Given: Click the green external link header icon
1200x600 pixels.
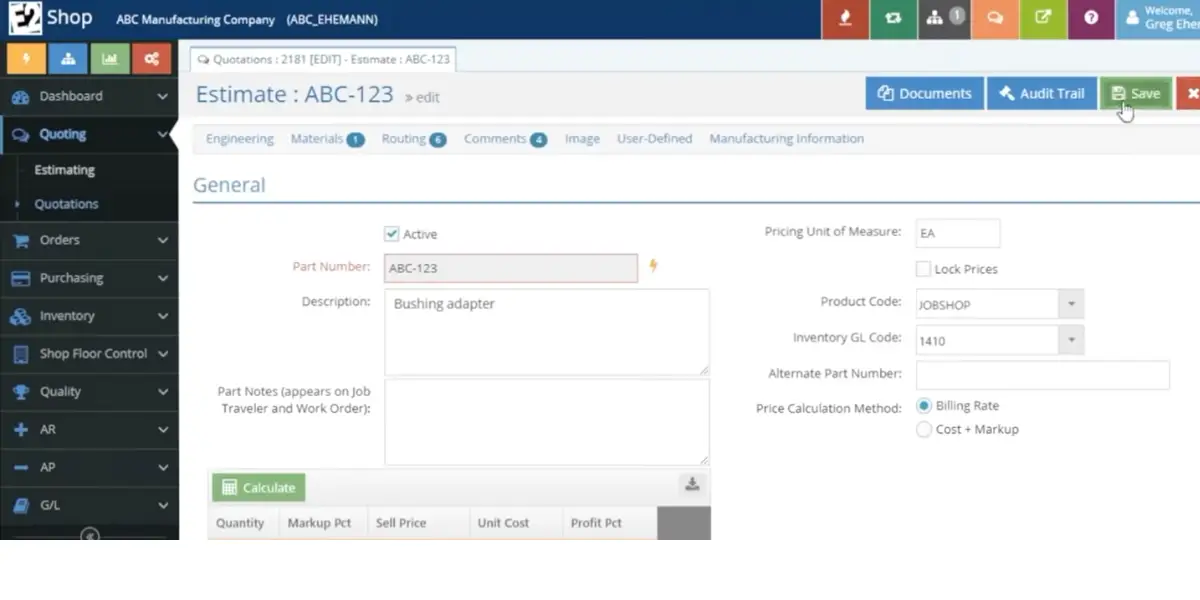Looking at the screenshot, I should pos(1043,19).
